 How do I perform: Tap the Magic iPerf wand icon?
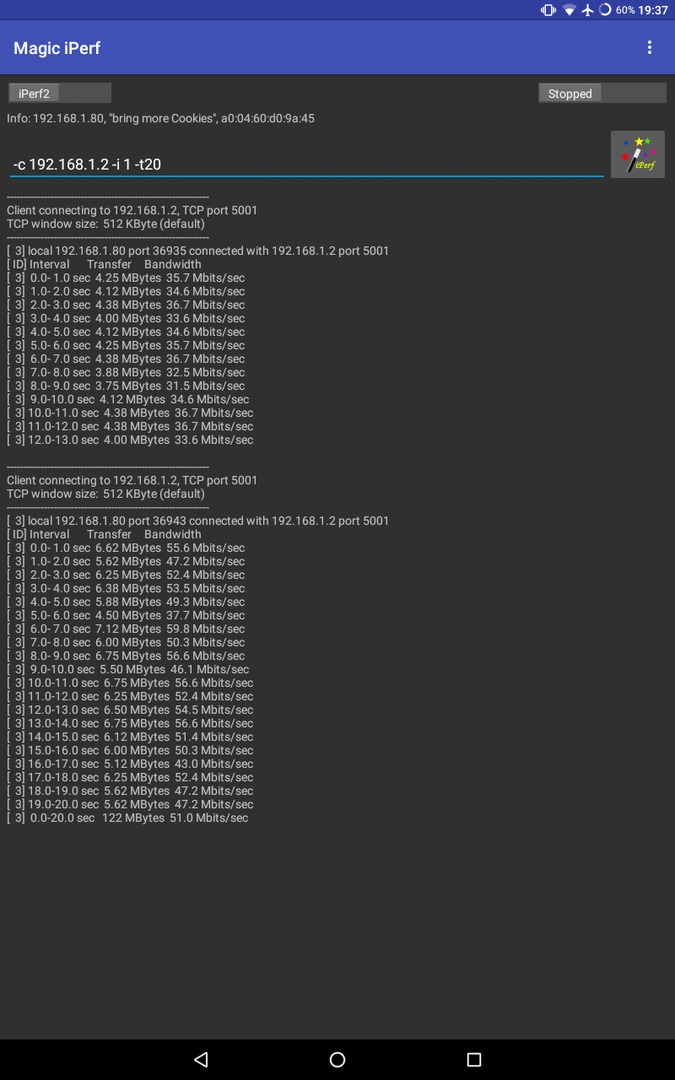(638, 154)
